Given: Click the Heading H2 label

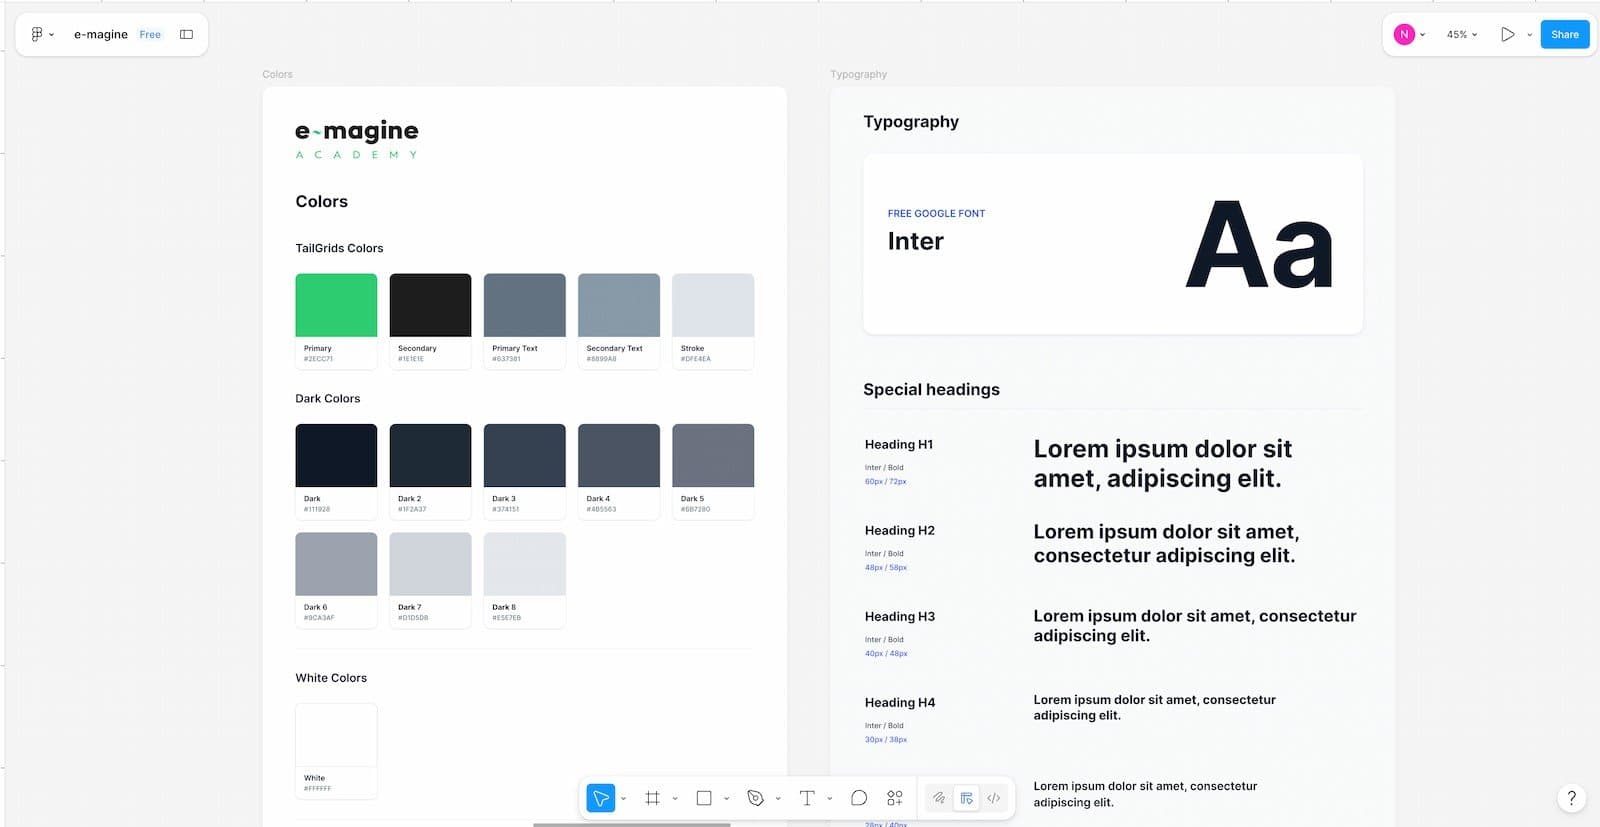Looking at the screenshot, I should tap(900, 530).
